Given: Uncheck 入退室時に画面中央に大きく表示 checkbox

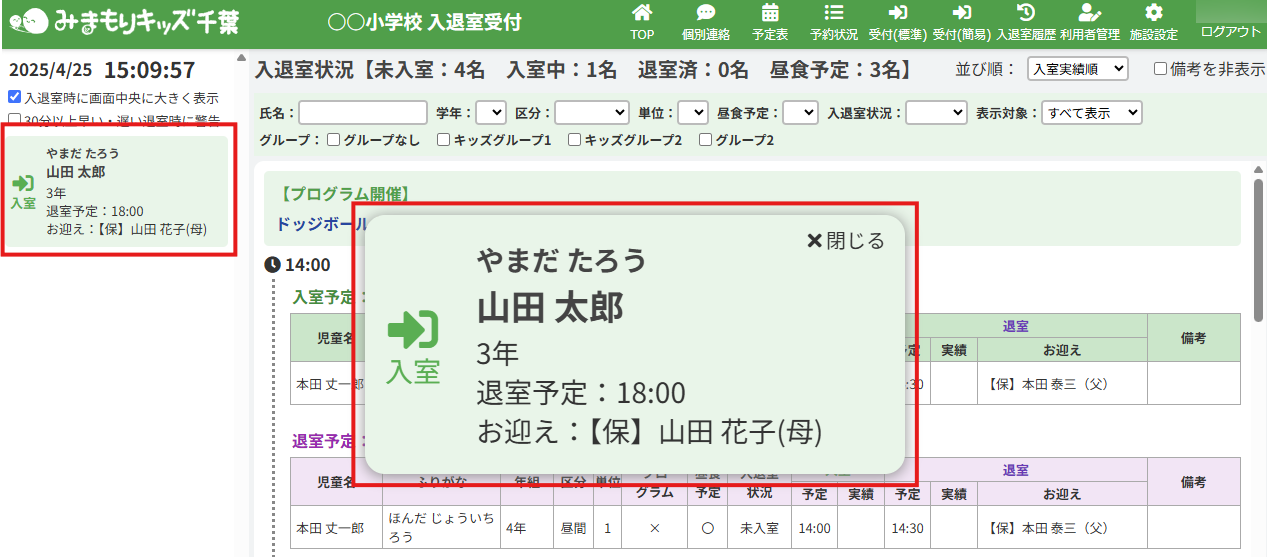Looking at the screenshot, I should coord(14,98).
